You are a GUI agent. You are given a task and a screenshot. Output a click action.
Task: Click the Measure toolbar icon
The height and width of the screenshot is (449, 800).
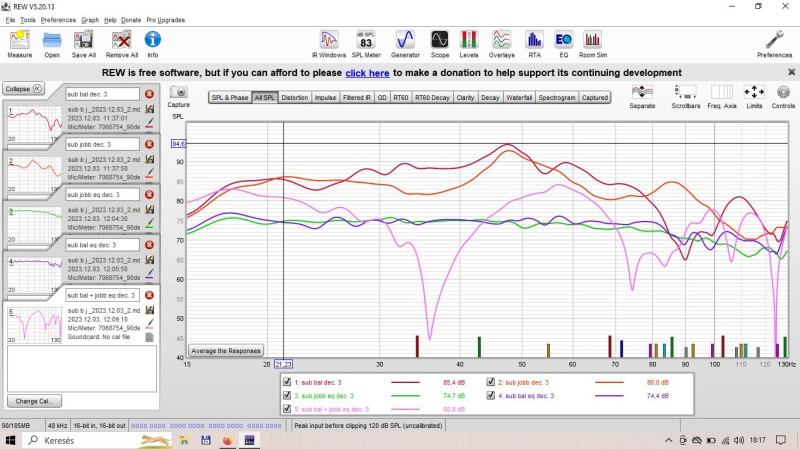[x=19, y=44]
